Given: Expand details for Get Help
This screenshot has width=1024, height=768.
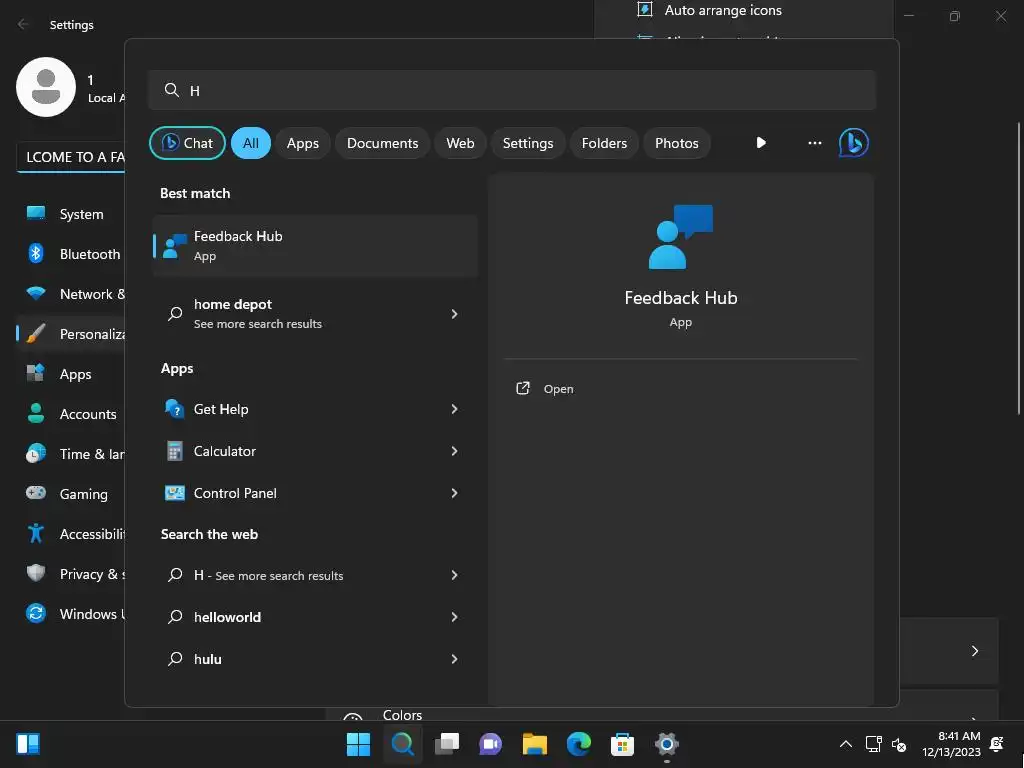Looking at the screenshot, I should [454, 409].
